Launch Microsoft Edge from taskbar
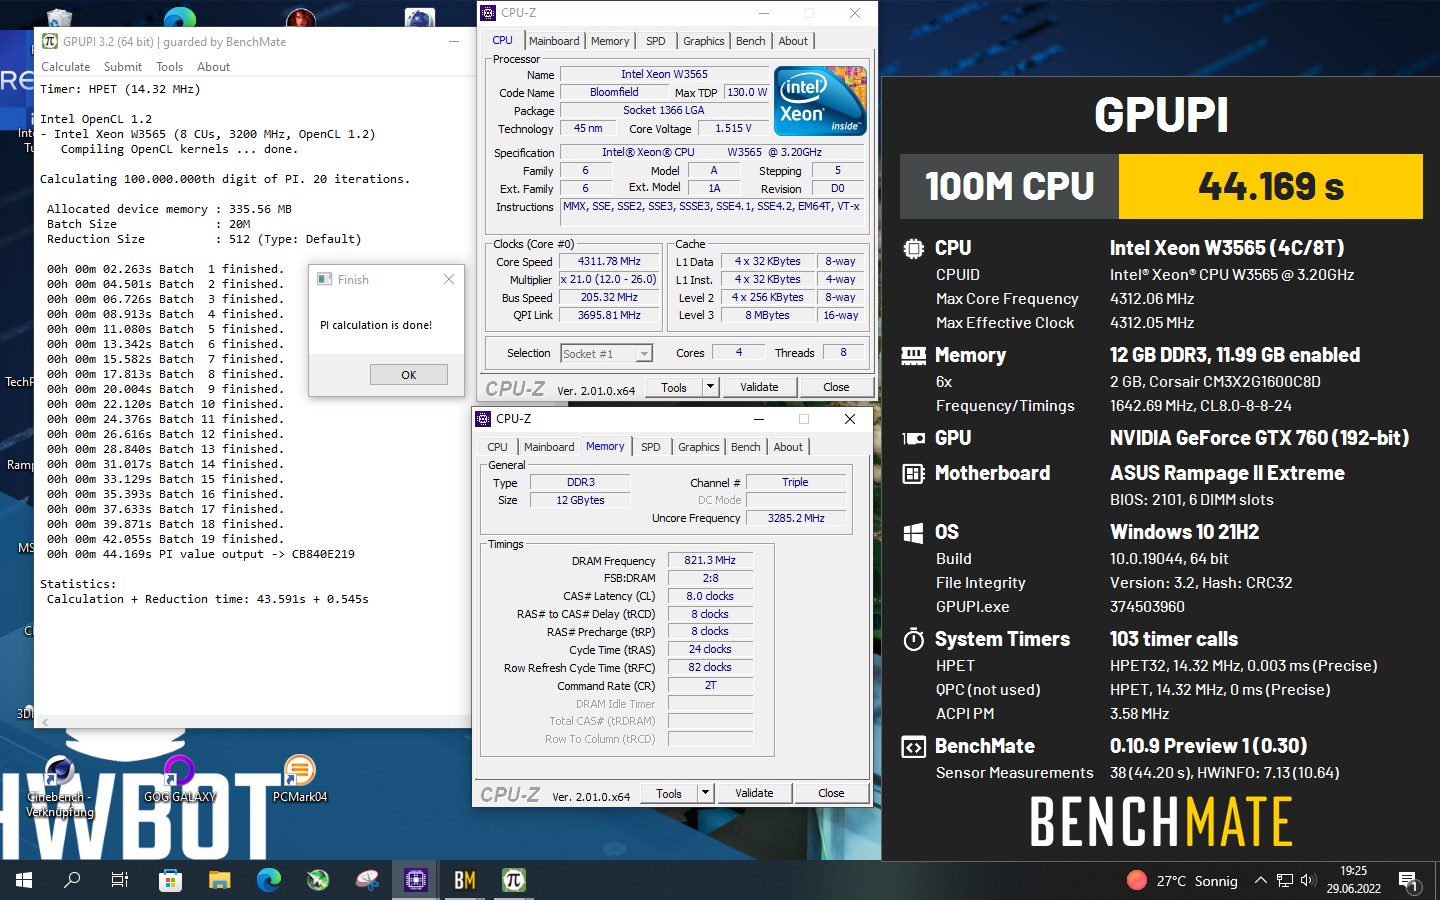 coord(268,880)
